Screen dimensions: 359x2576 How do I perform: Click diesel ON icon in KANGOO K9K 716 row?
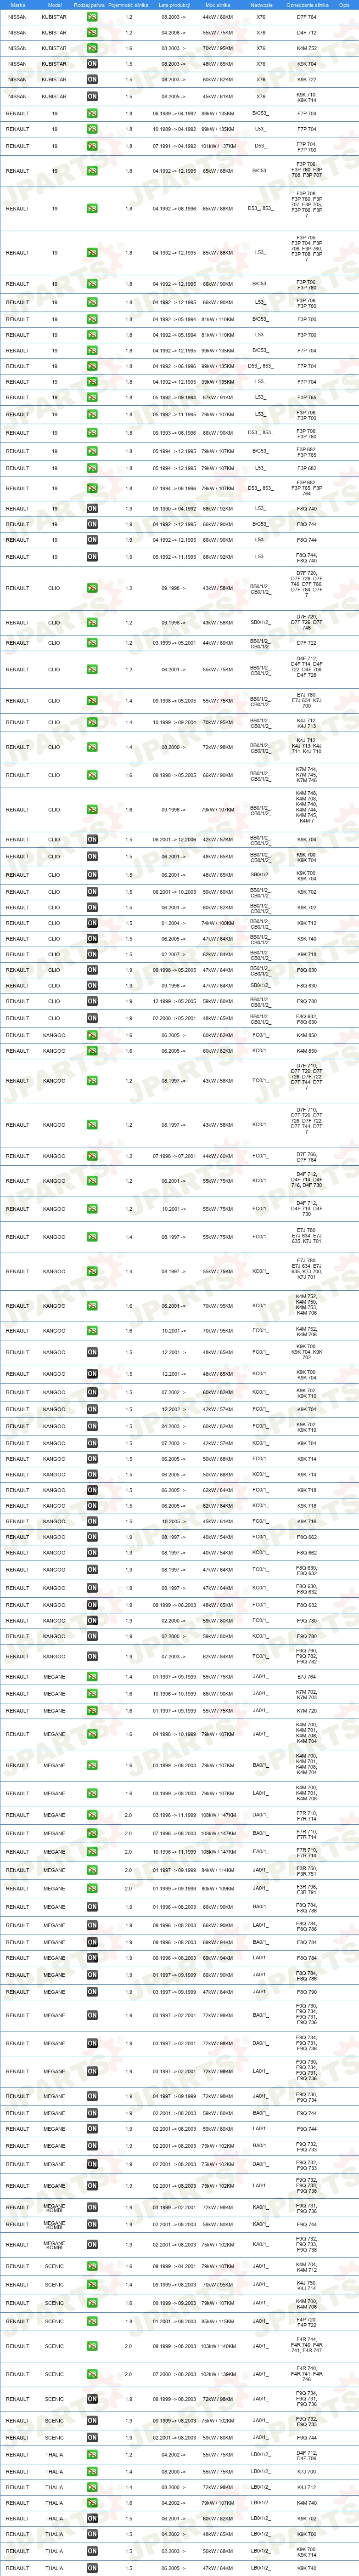point(92,1522)
